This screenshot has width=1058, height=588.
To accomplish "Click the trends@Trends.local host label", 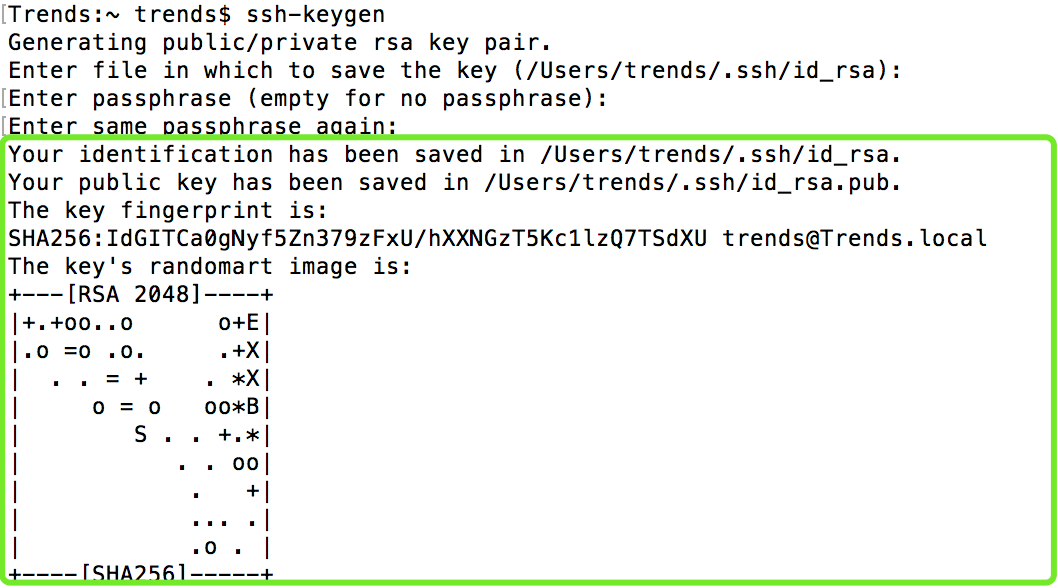I will [x=855, y=239].
